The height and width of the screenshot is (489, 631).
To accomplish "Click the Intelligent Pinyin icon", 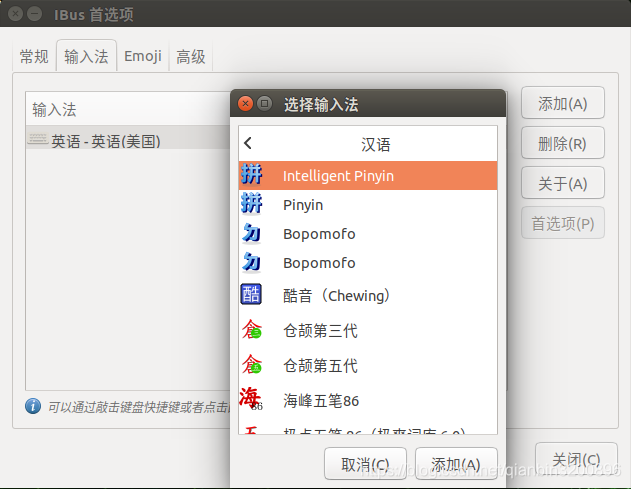I will tap(252, 175).
